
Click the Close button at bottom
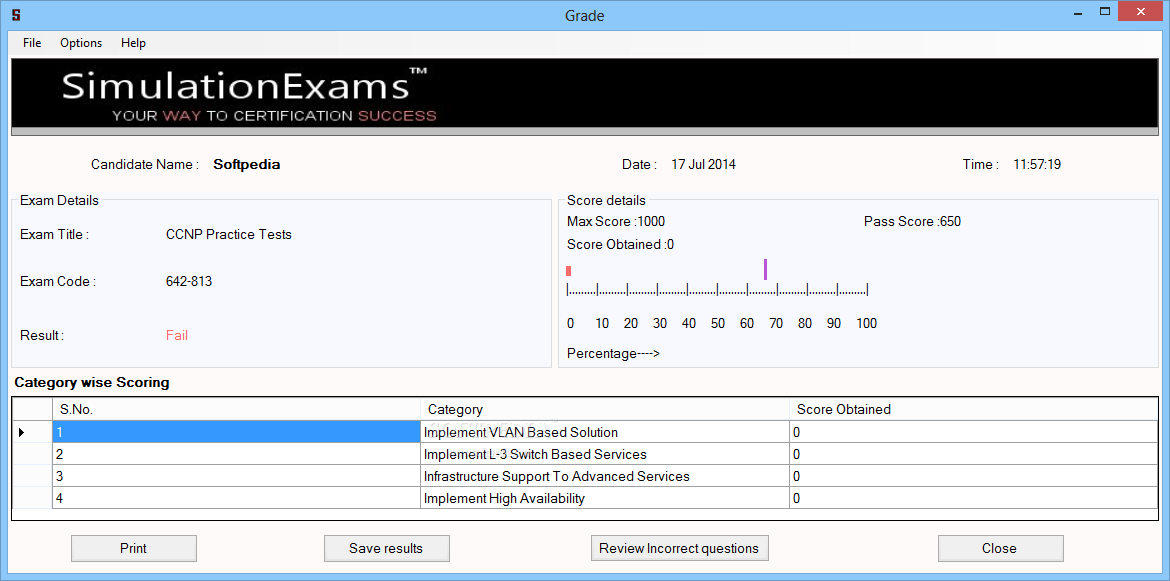pos(1000,548)
